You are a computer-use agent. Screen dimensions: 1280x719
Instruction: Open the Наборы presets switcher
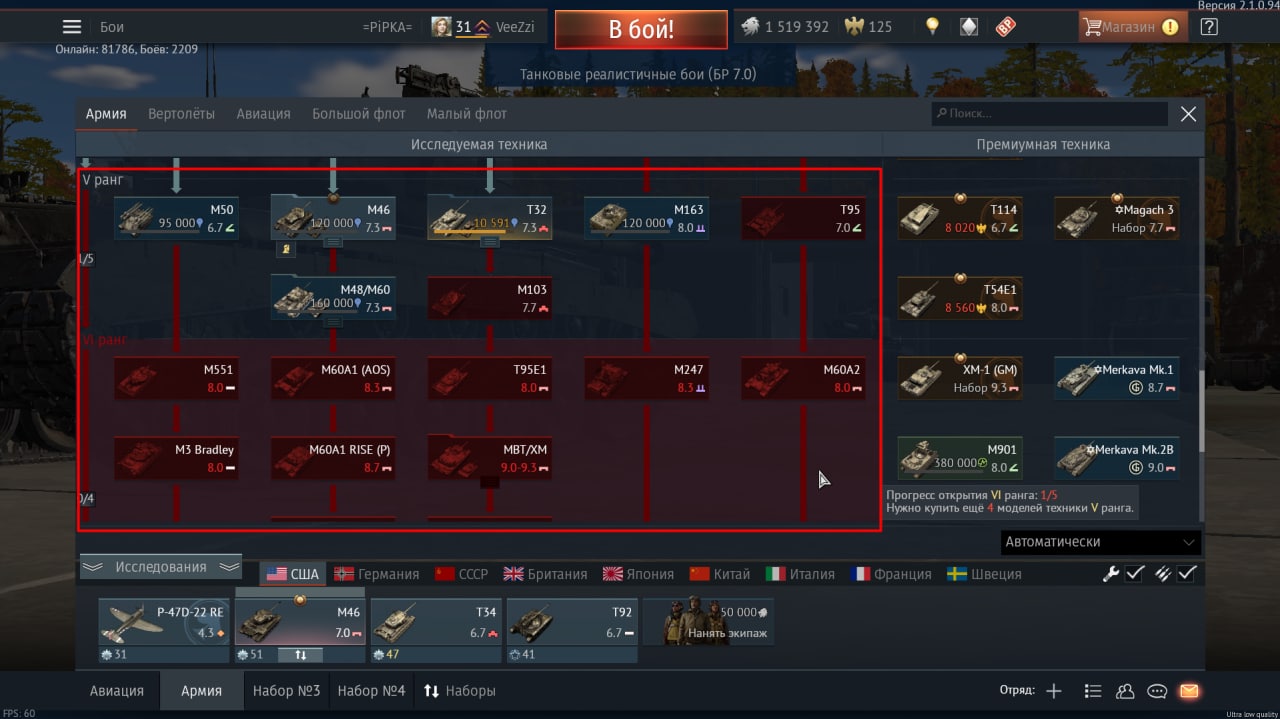[x=460, y=690]
